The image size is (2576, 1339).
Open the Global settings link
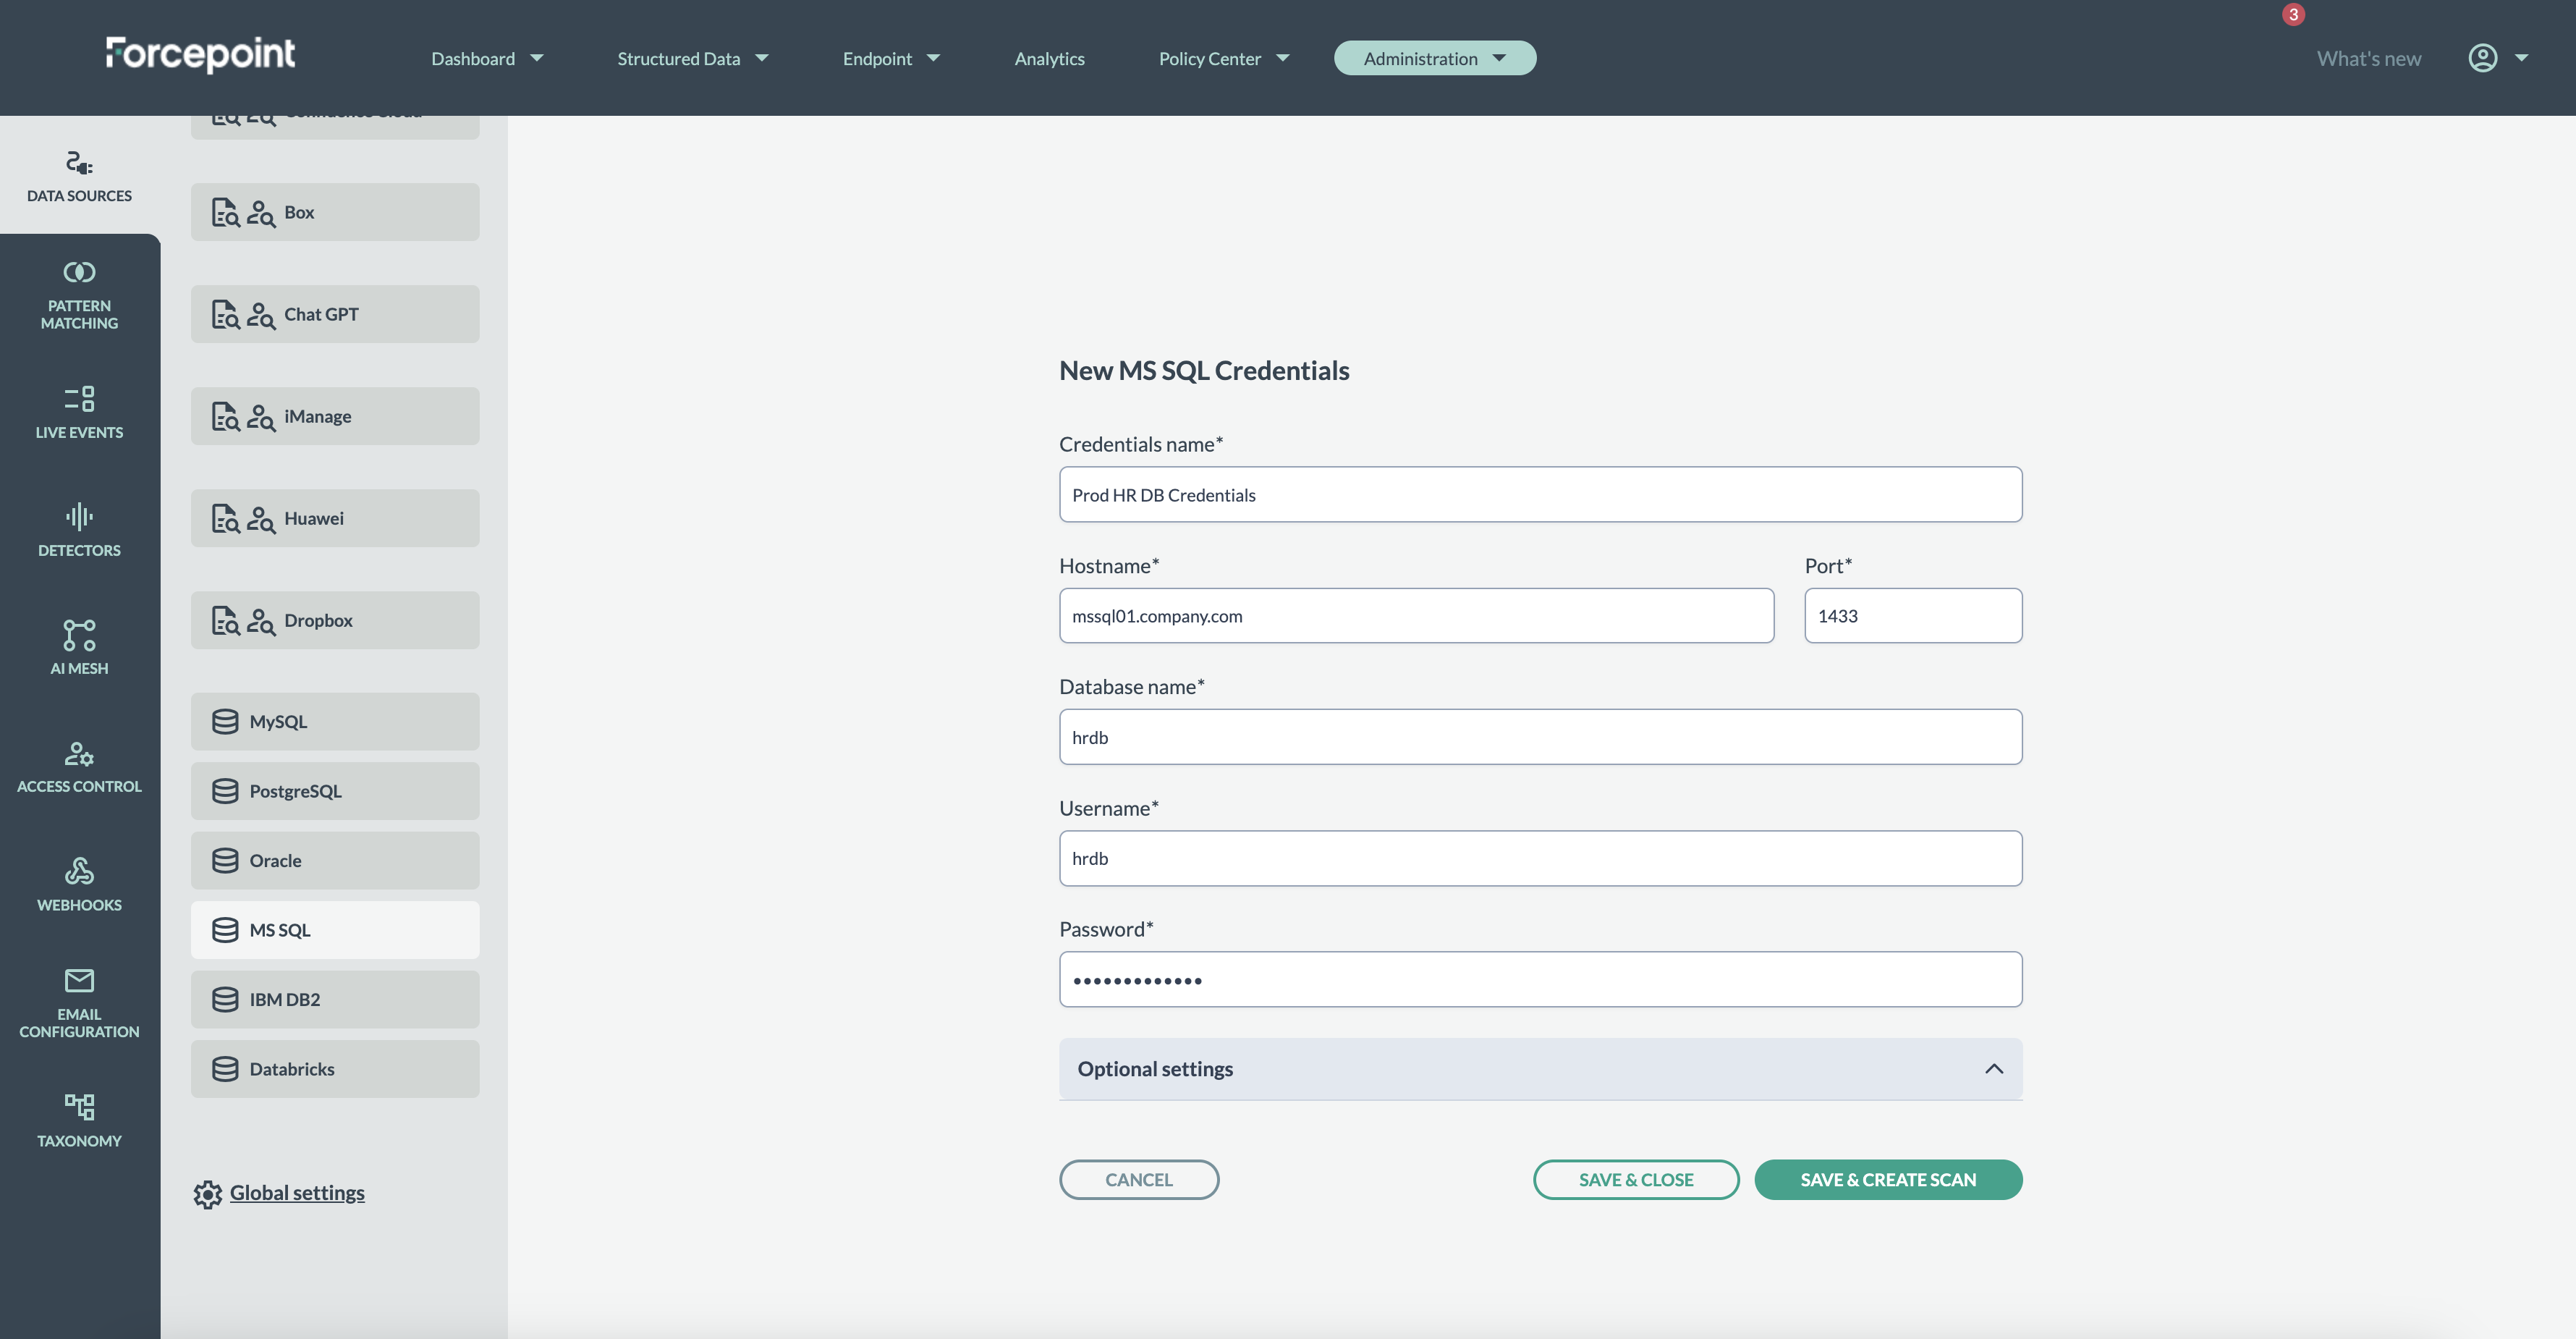click(296, 1192)
